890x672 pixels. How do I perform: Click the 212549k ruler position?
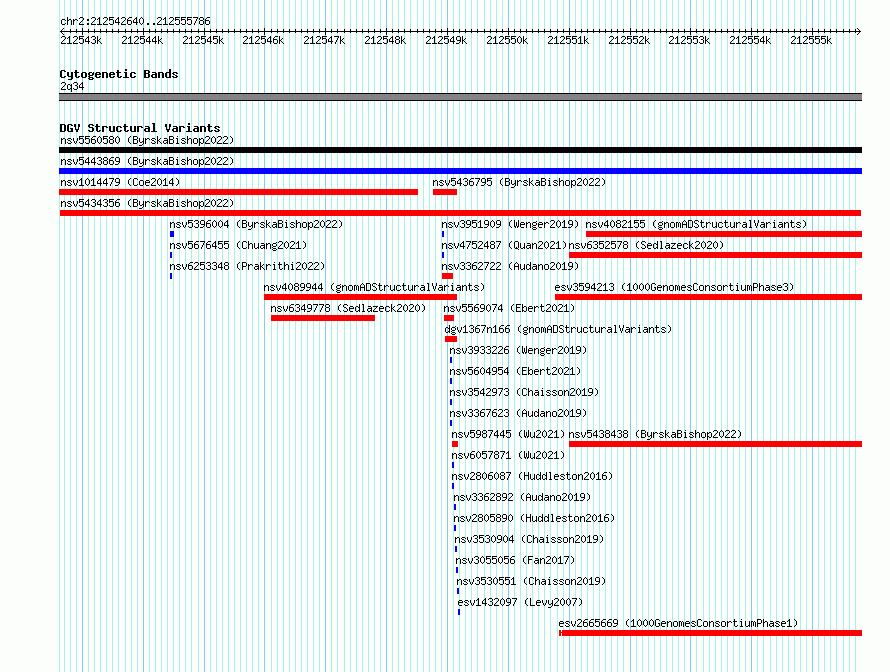(x=446, y=40)
